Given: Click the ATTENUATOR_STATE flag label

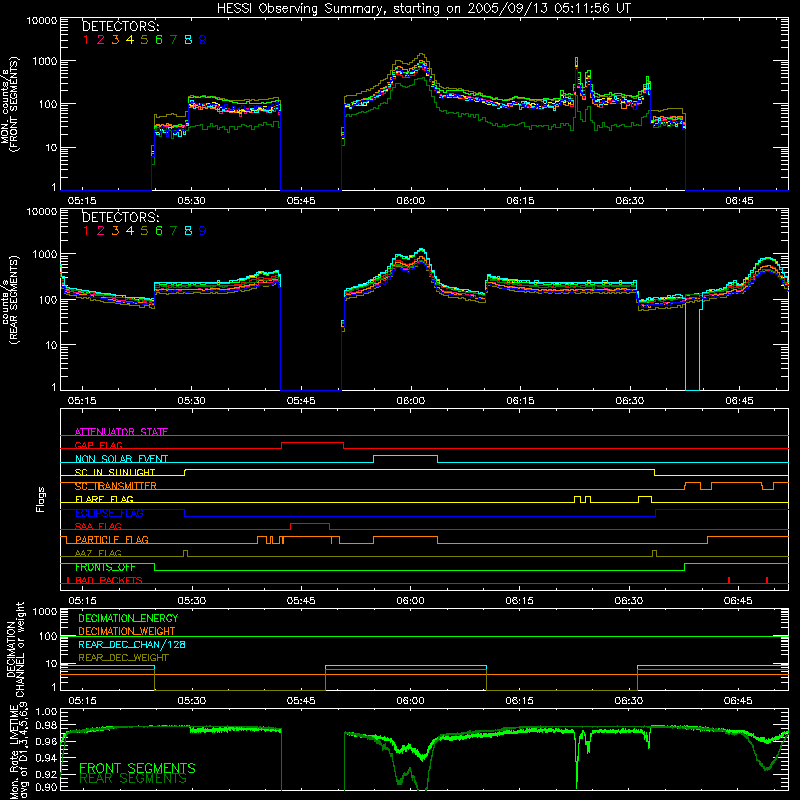Looking at the screenshot, I should [121, 432].
